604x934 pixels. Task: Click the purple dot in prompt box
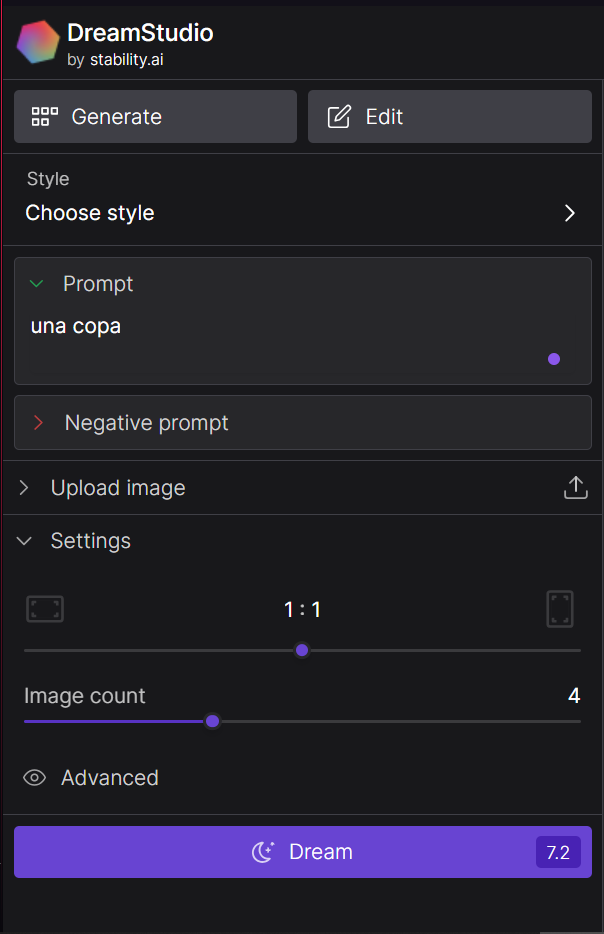(554, 359)
